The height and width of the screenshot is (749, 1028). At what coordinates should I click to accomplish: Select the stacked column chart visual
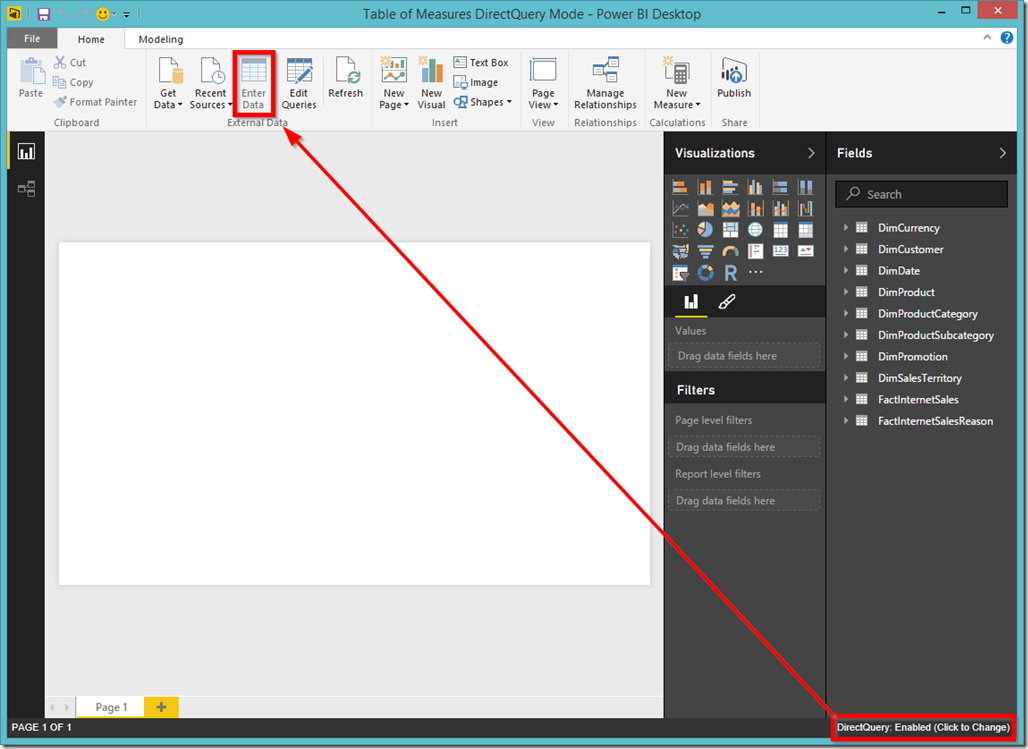pyautogui.click(x=705, y=188)
